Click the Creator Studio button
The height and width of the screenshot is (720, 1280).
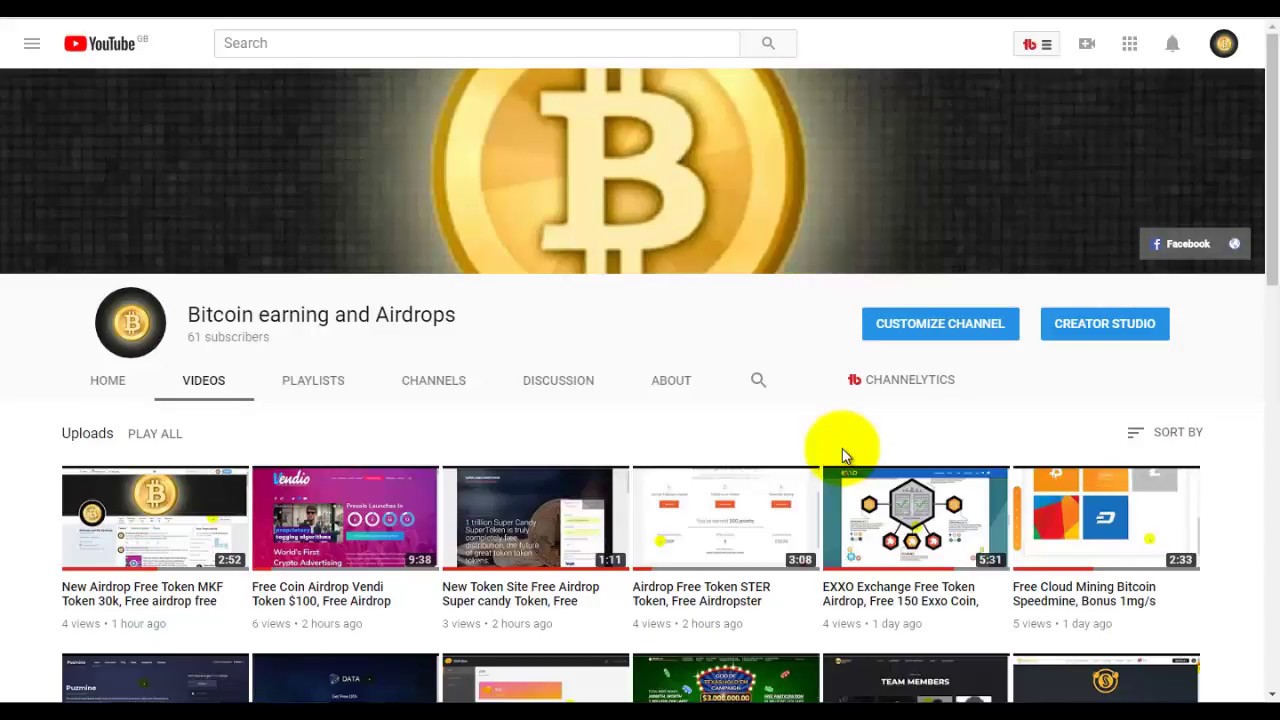(1105, 324)
